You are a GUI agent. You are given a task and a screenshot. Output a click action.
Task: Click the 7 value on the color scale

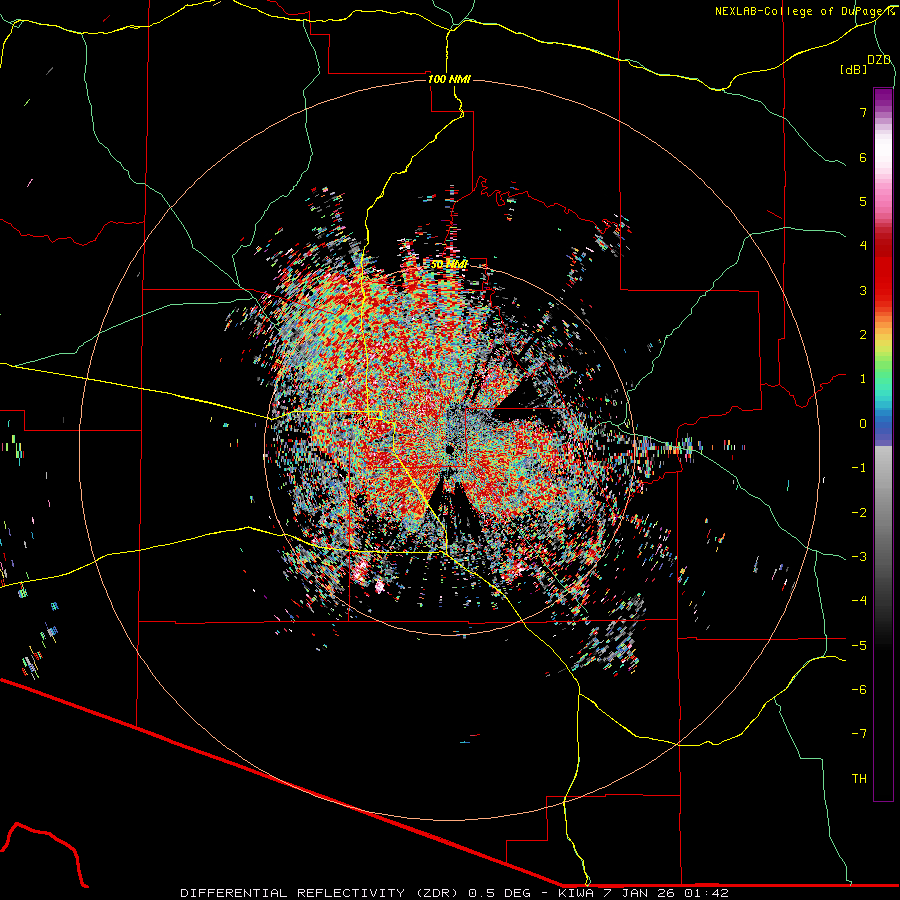tap(863, 112)
